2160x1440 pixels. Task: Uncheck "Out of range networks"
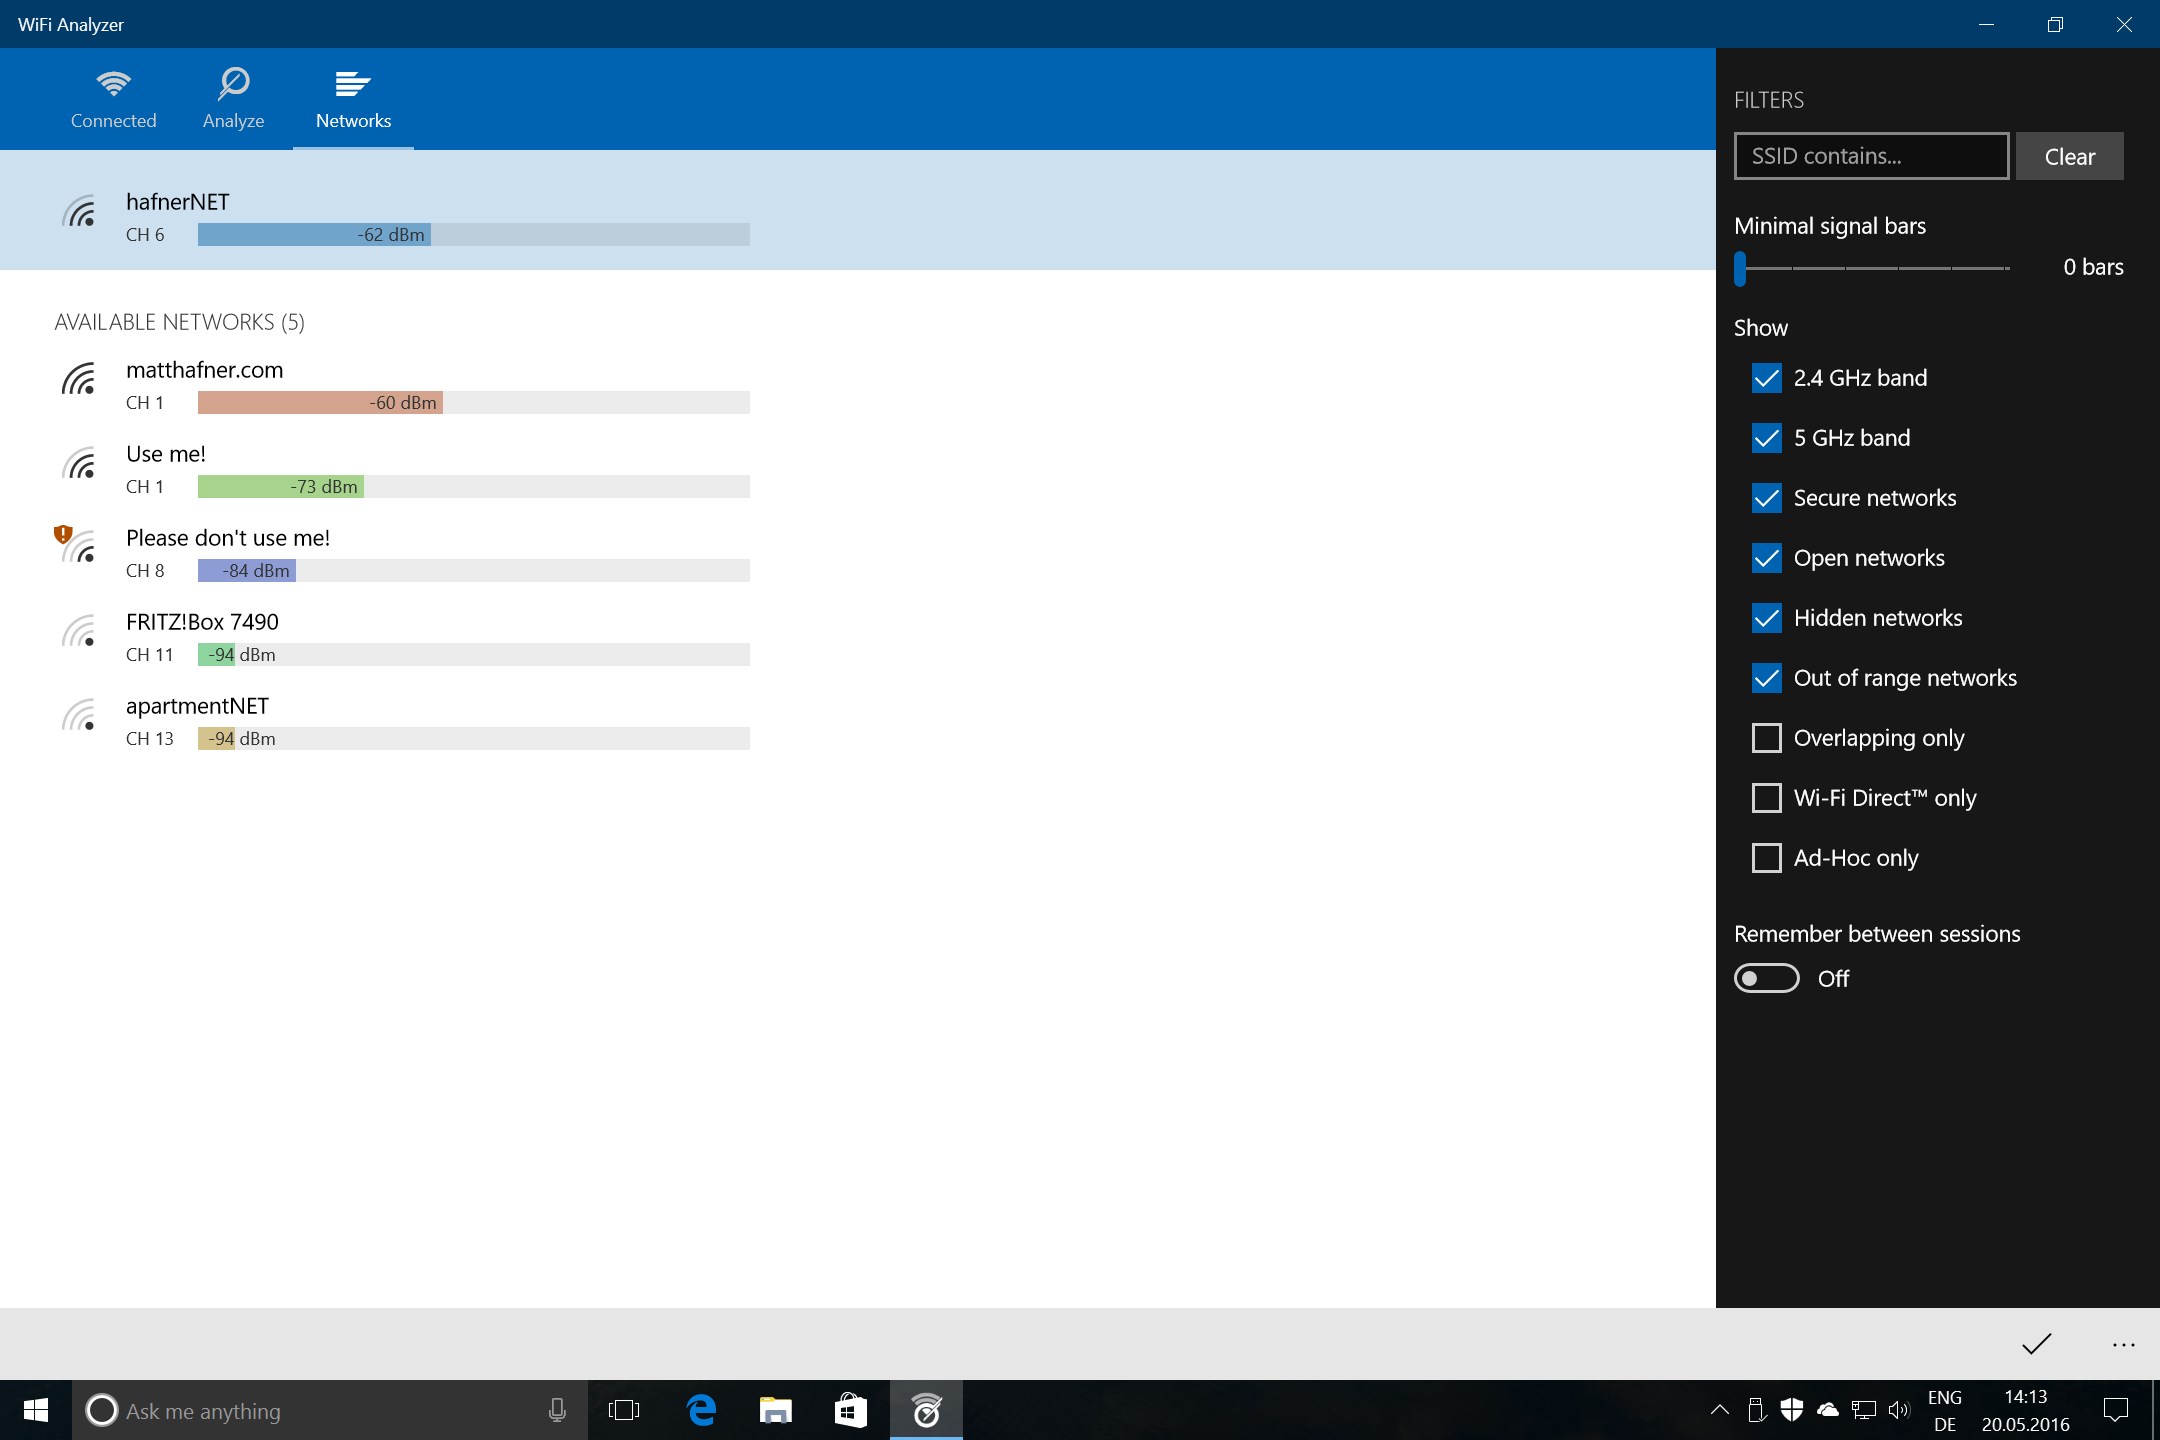coord(1766,678)
